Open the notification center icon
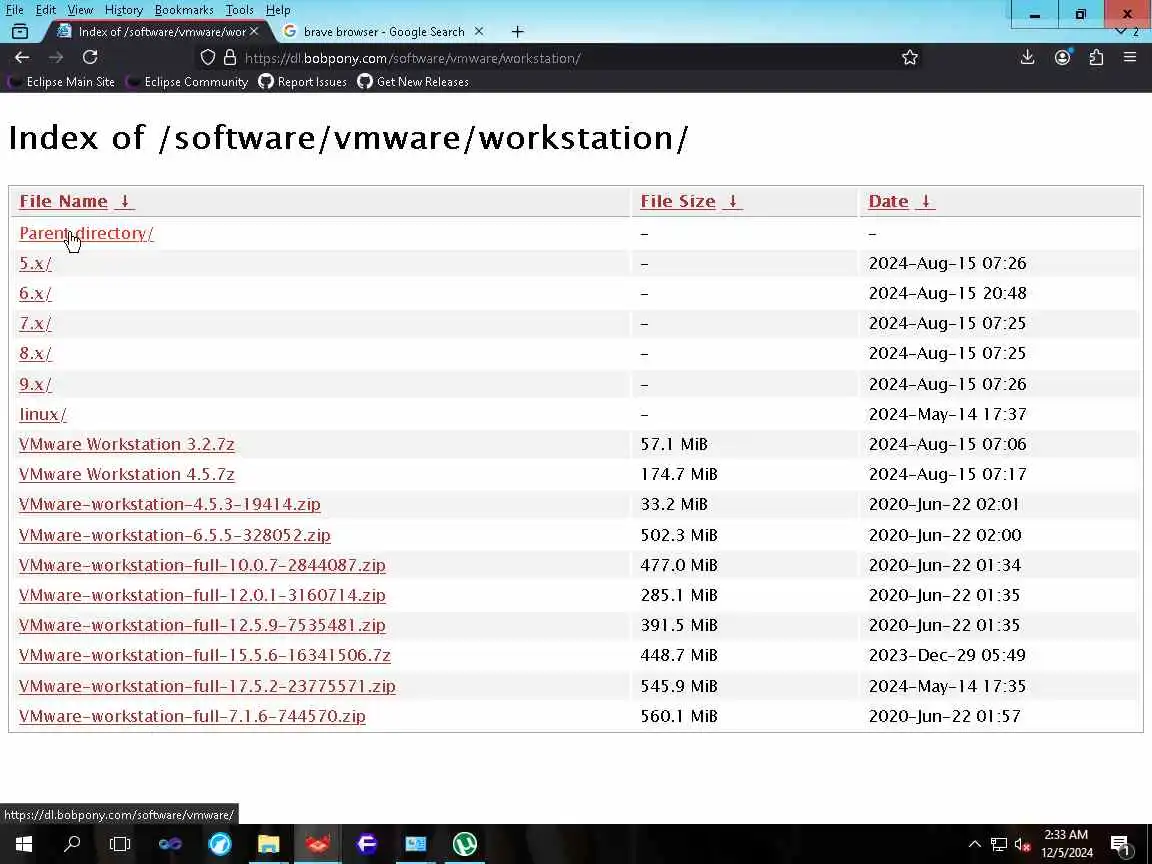The height and width of the screenshot is (864, 1152). click(1120, 844)
